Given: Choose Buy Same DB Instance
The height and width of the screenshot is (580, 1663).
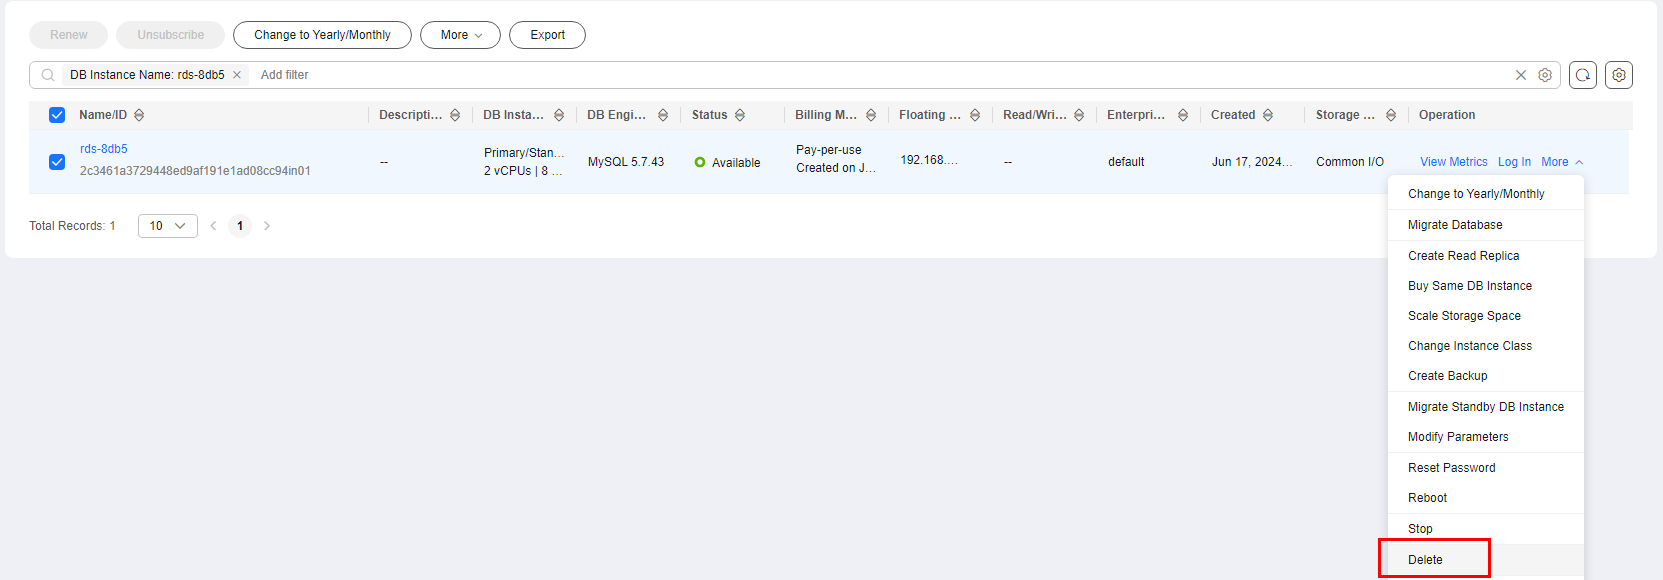Looking at the screenshot, I should 1486,286.
